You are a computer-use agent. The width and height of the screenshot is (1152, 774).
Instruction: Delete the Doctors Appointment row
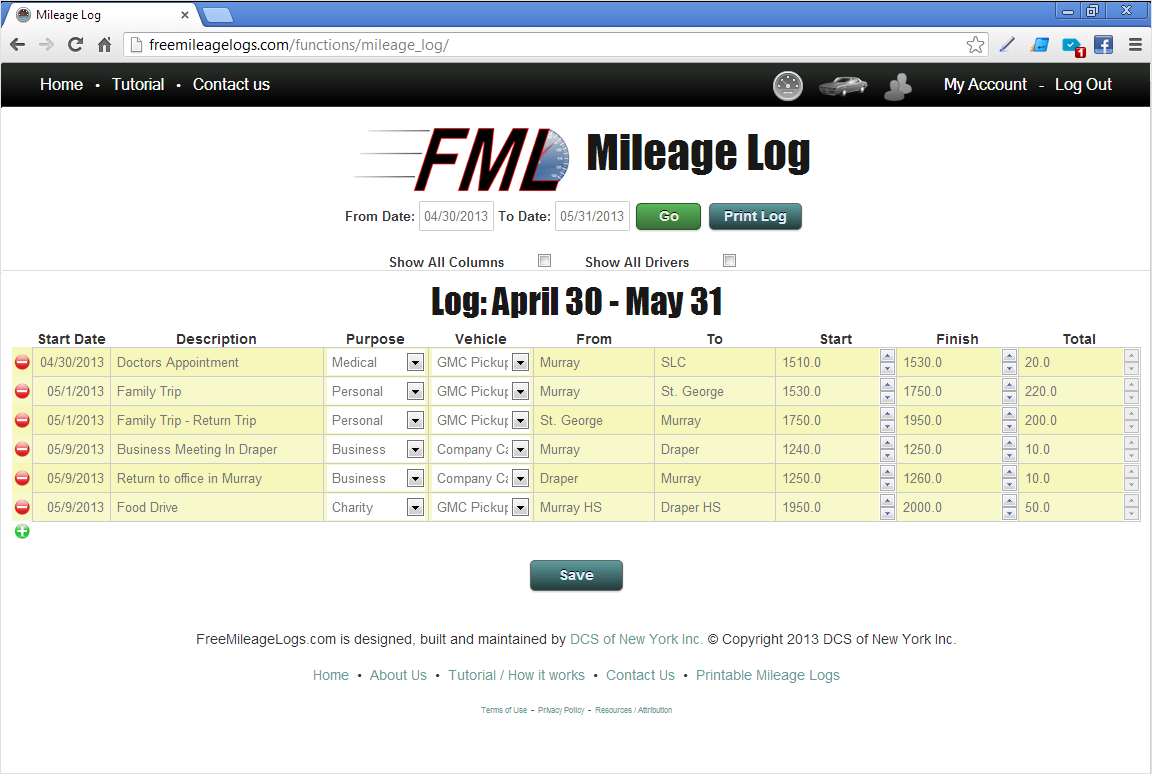point(22,362)
